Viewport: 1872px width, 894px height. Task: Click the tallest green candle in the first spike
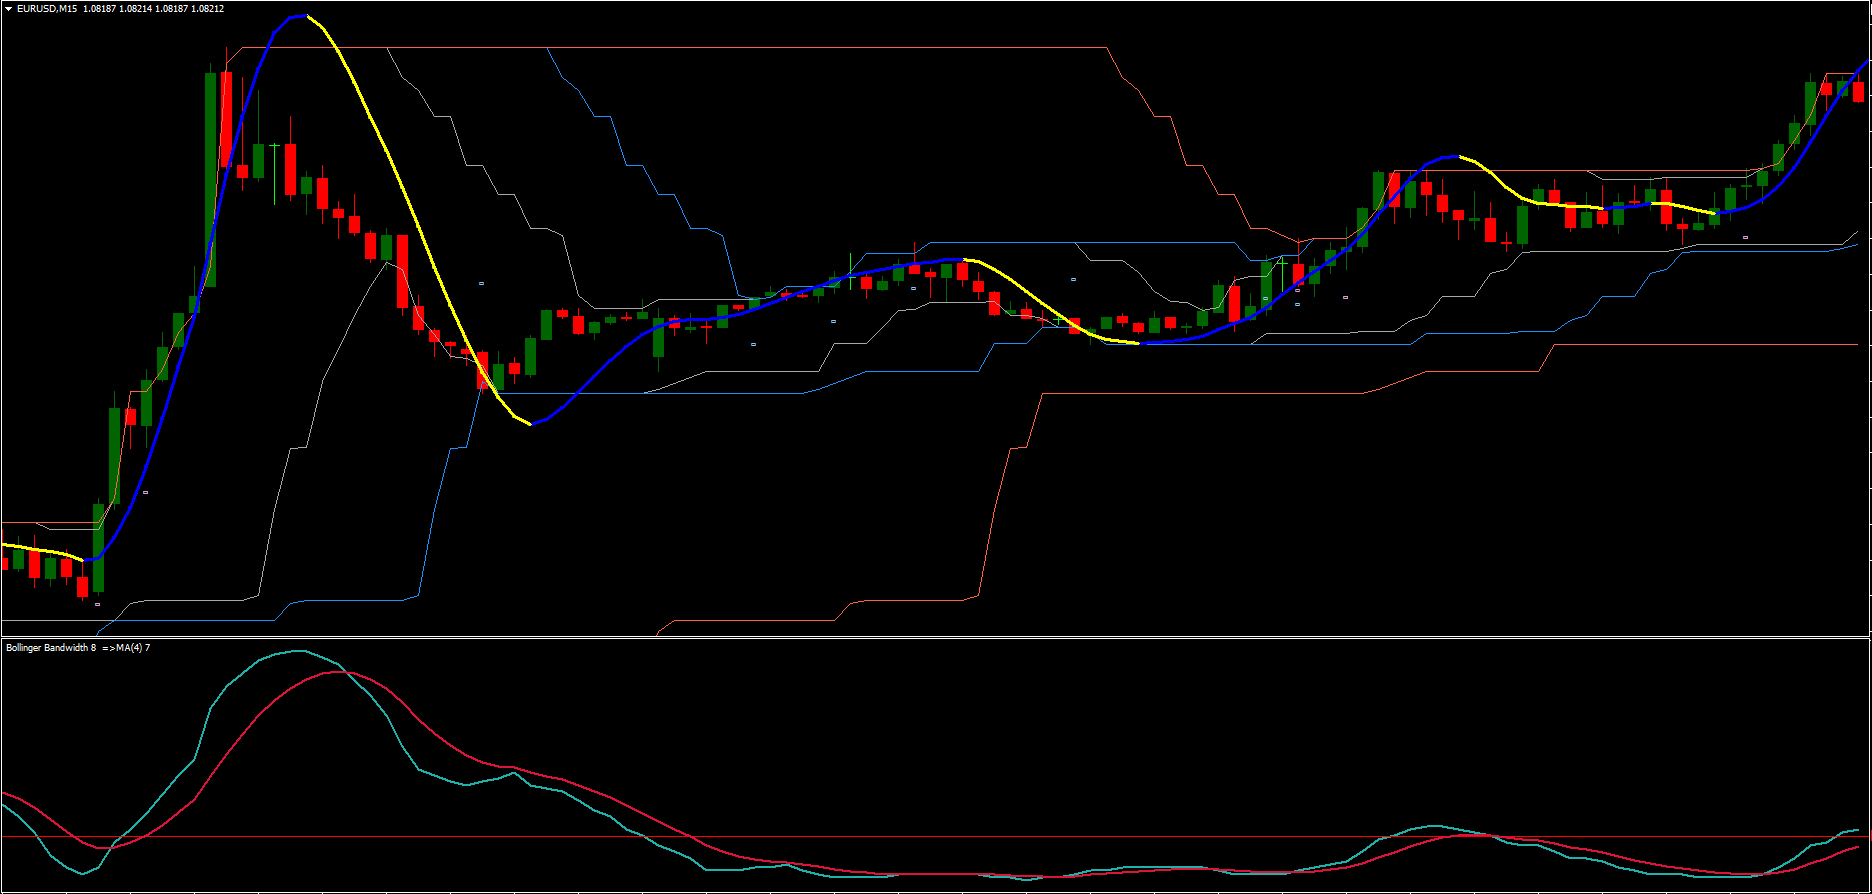tap(211, 180)
